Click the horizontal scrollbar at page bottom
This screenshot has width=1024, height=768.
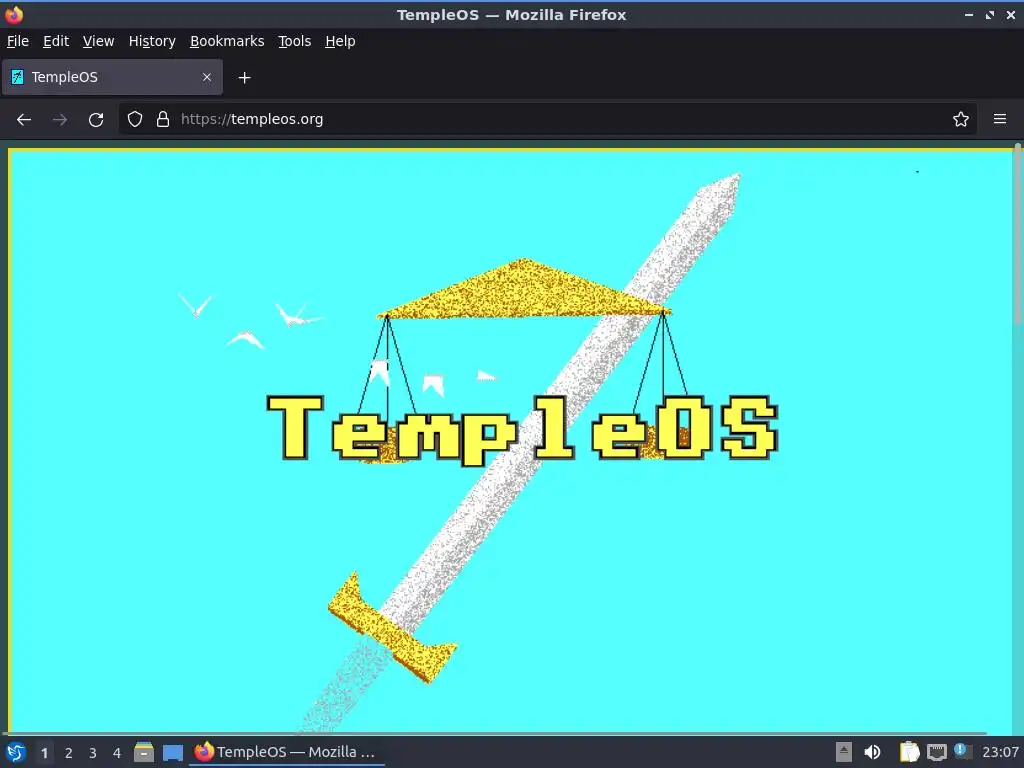tap(495, 733)
